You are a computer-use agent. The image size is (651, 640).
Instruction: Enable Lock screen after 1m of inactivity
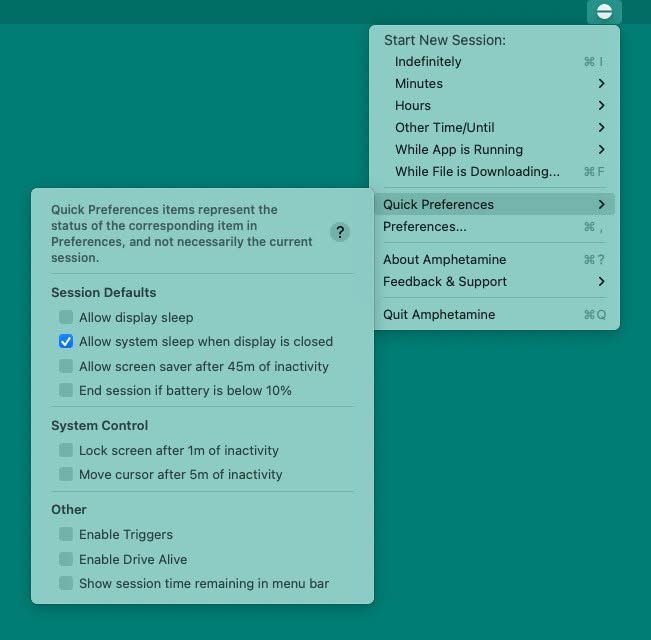click(66, 450)
